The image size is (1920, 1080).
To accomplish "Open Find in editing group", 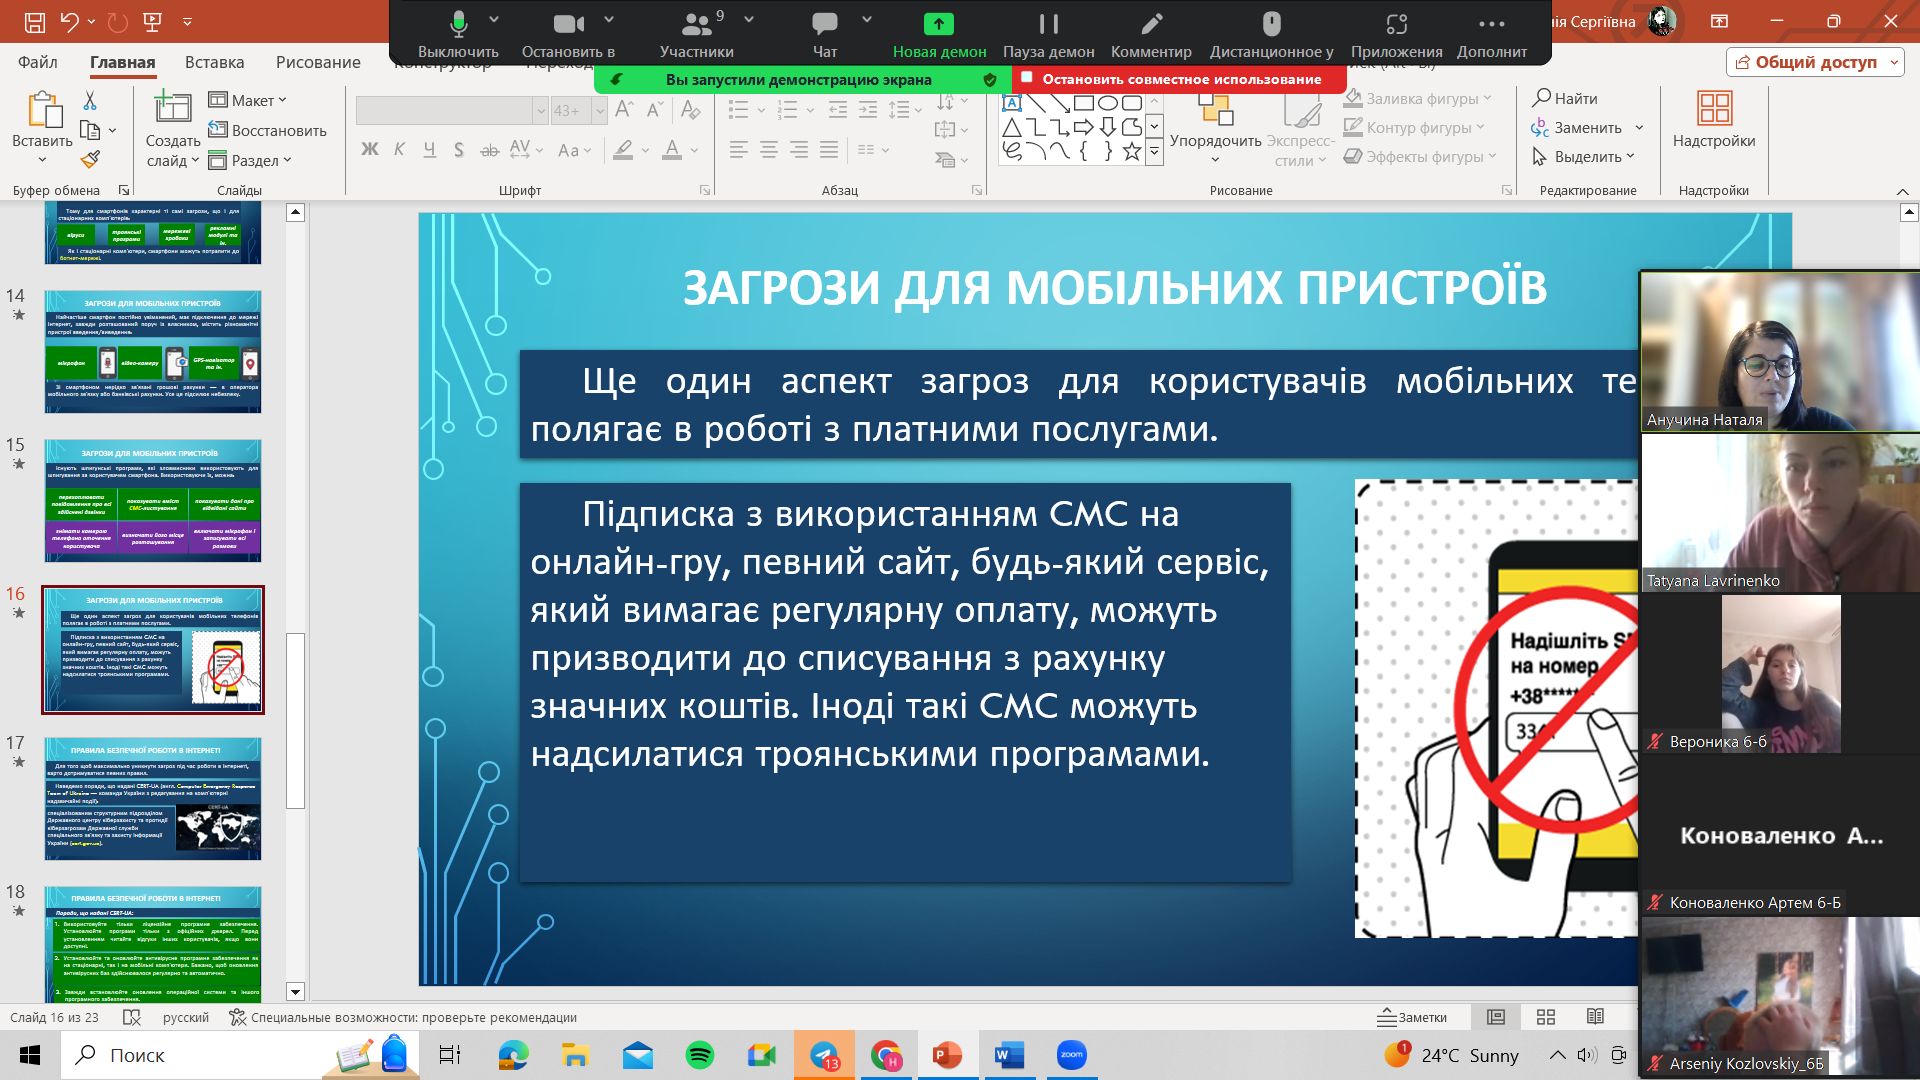I will (1566, 98).
